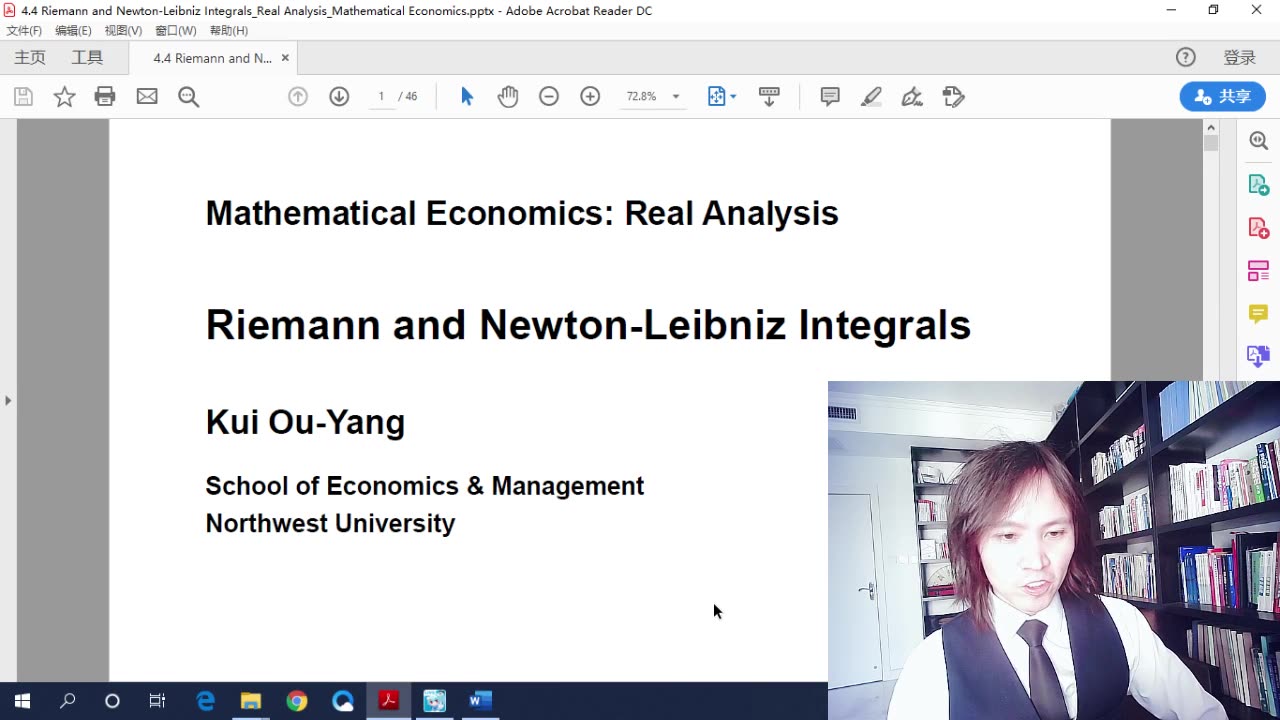Select the 4.4 Riemann document tab
This screenshot has height=720, width=1280.
pyautogui.click(x=212, y=58)
